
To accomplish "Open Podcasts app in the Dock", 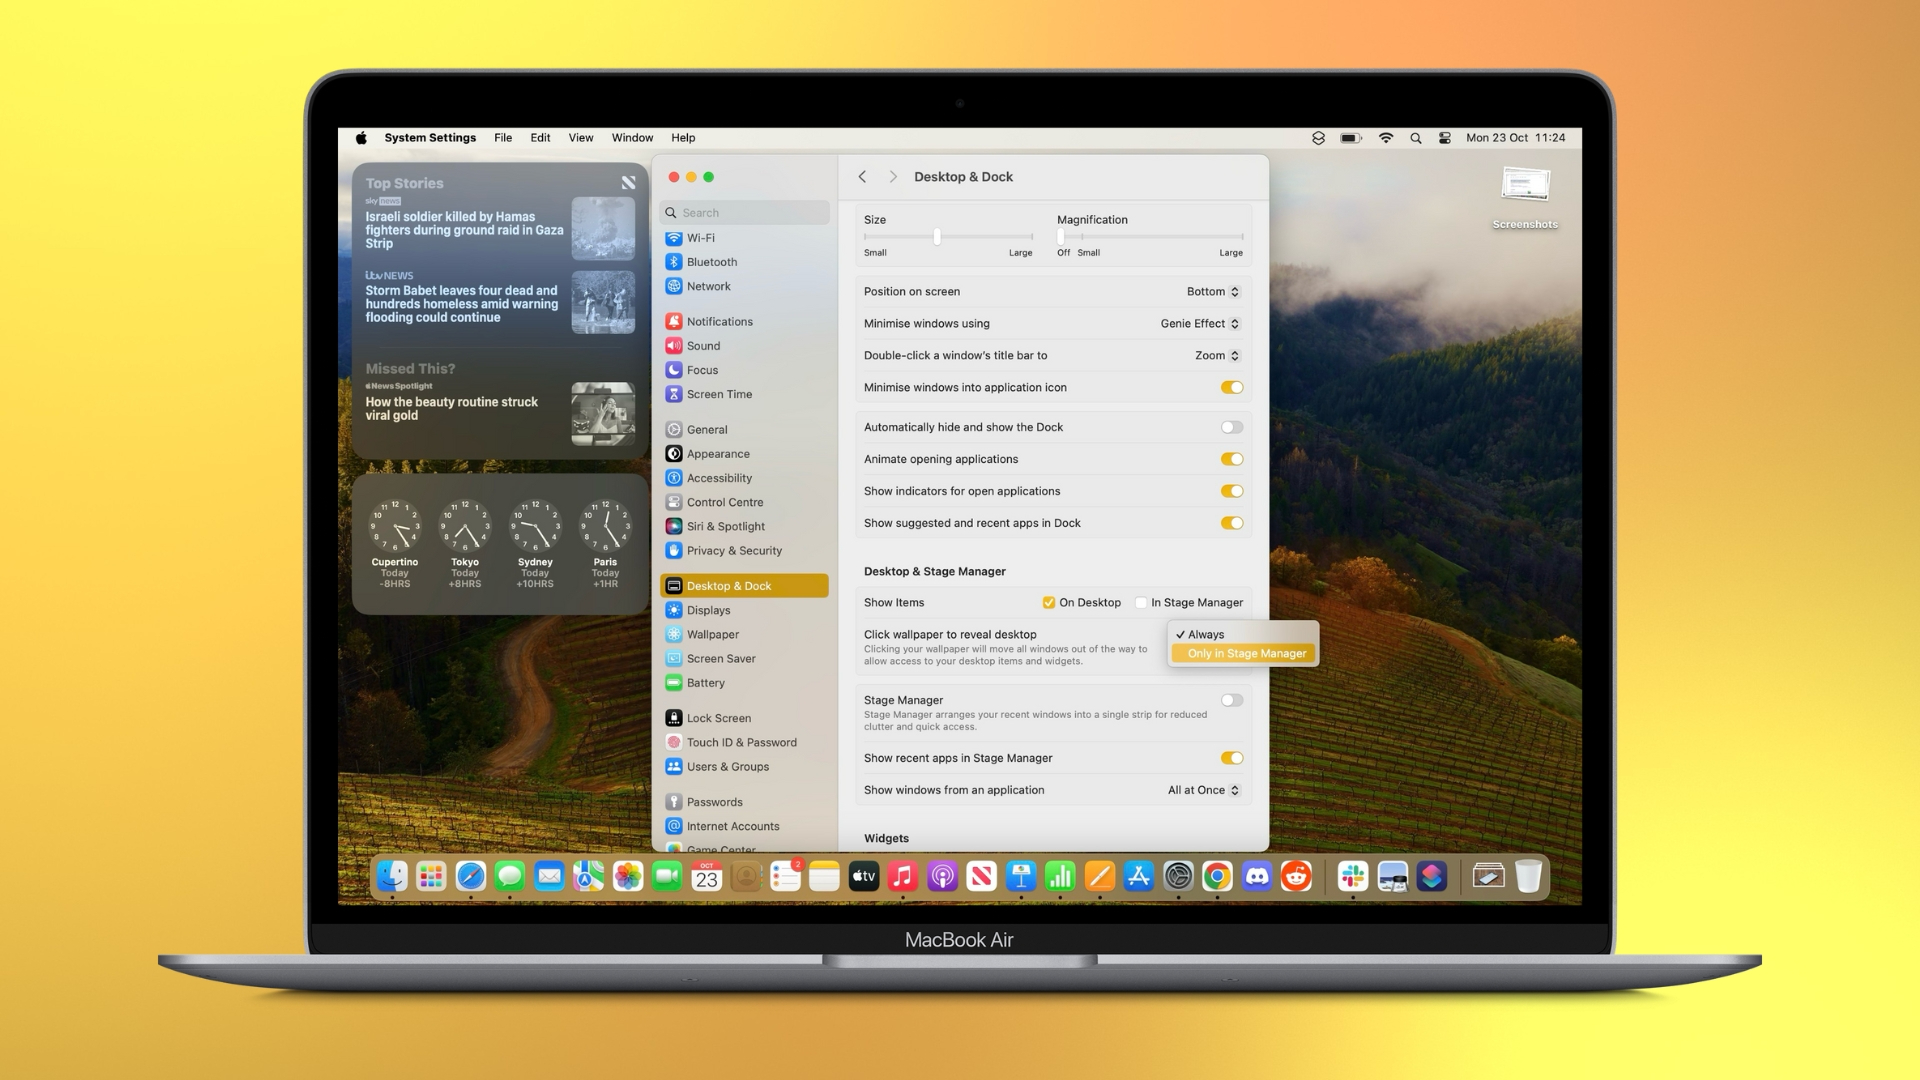I will (x=942, y=877).
